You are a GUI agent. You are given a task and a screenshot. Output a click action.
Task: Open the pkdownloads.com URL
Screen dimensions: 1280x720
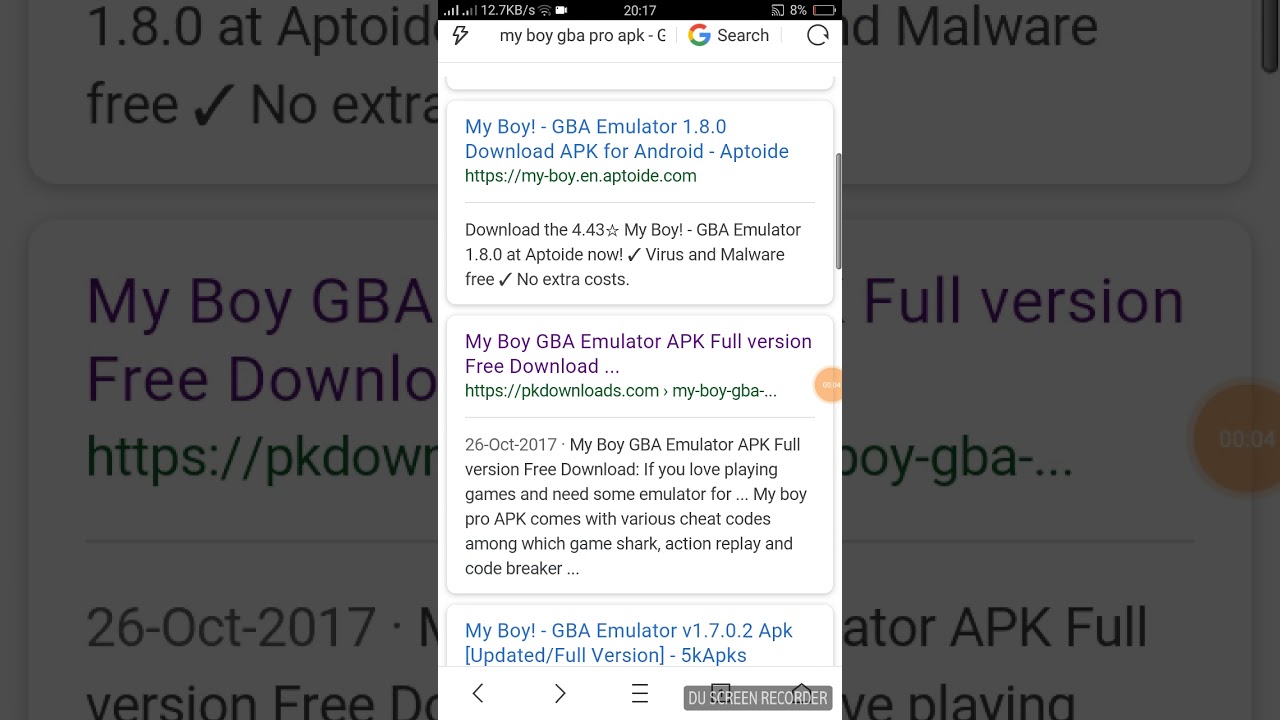click(x=621, y=391)
